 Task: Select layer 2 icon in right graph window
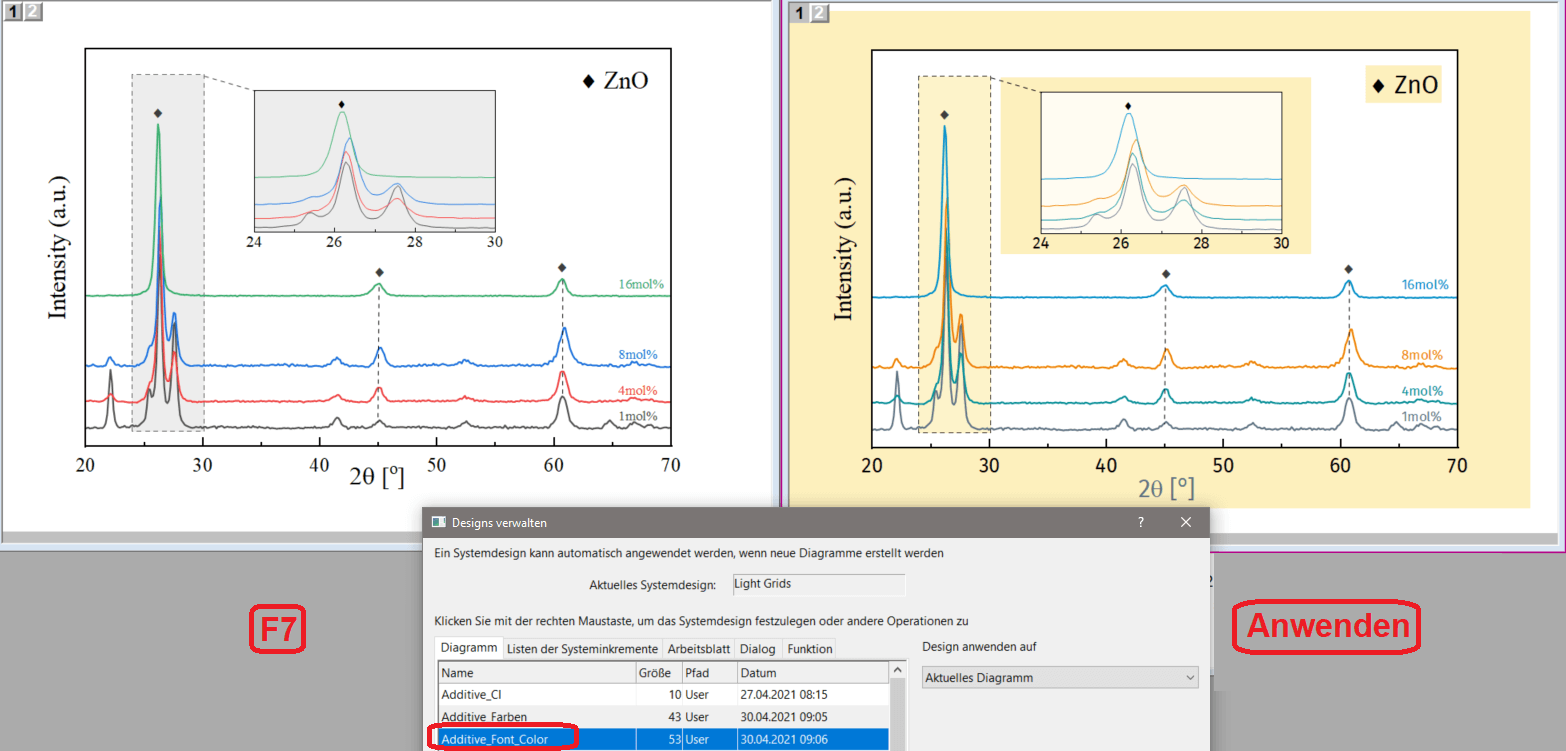[x=818, y=12]
